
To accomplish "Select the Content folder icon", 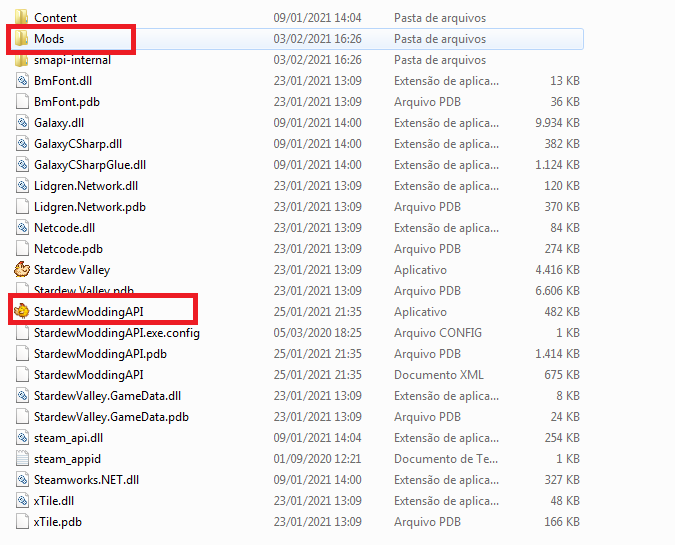I will [x=22, y=17].
